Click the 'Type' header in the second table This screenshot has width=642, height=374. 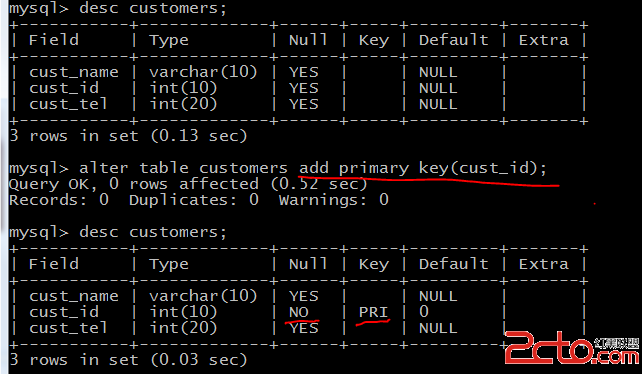pos(169,264)
